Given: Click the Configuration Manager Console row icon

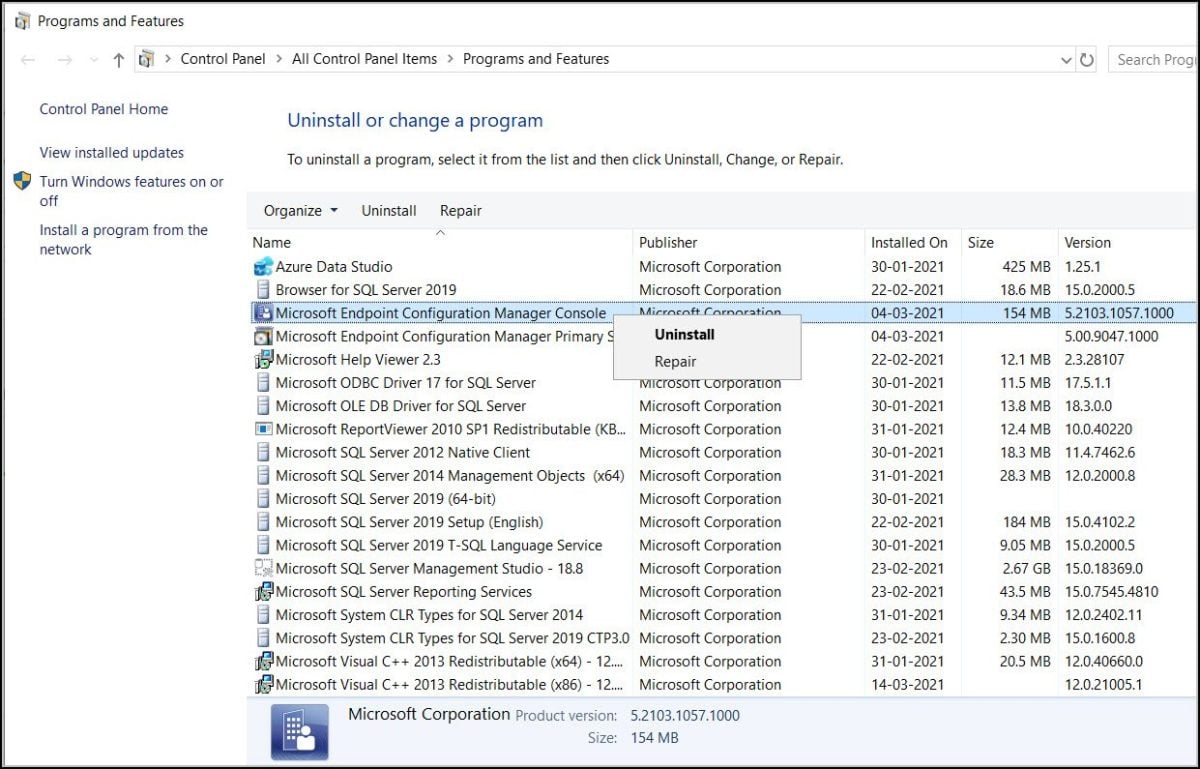Looking at the screenshot, I should (263, 313).
